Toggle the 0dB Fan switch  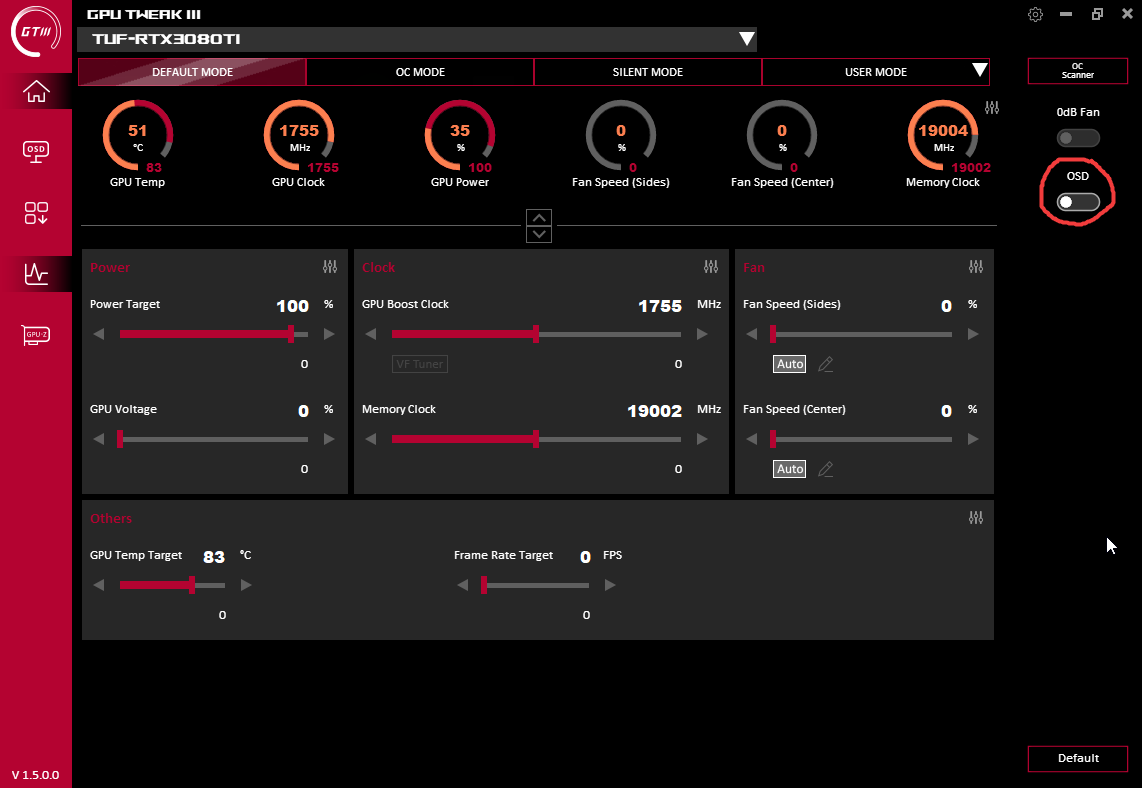(x=1078, y=138)
